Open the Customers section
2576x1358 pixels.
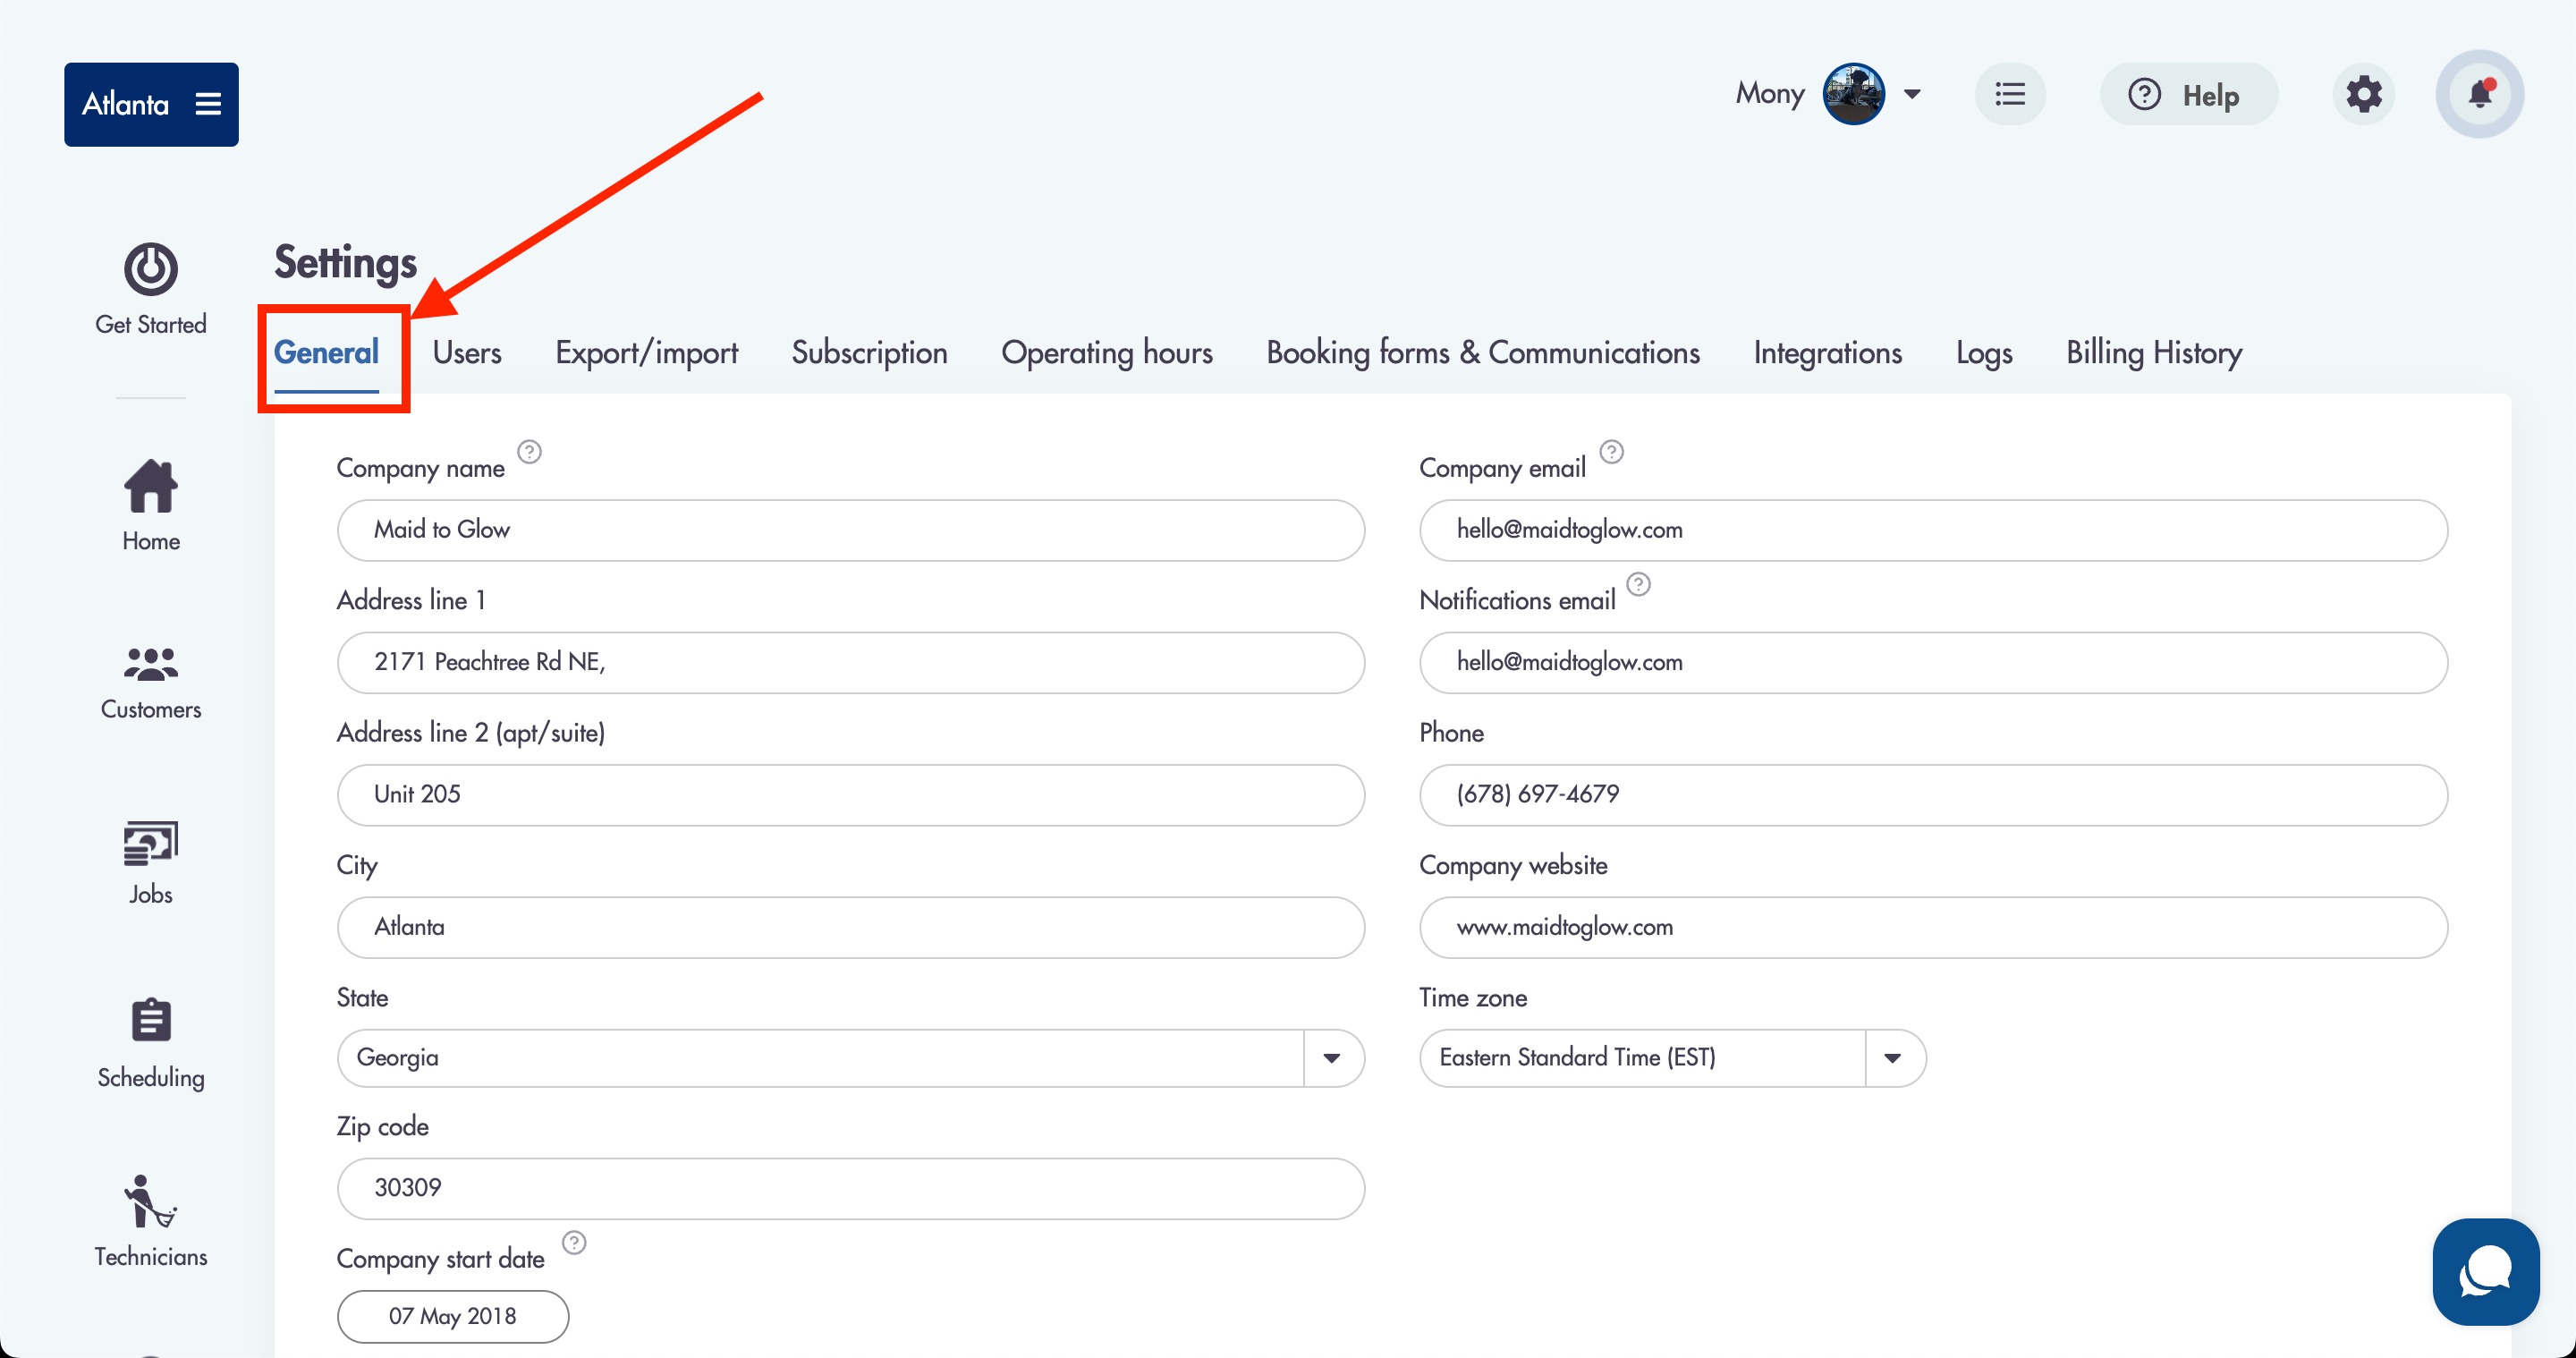click(151, 683)
